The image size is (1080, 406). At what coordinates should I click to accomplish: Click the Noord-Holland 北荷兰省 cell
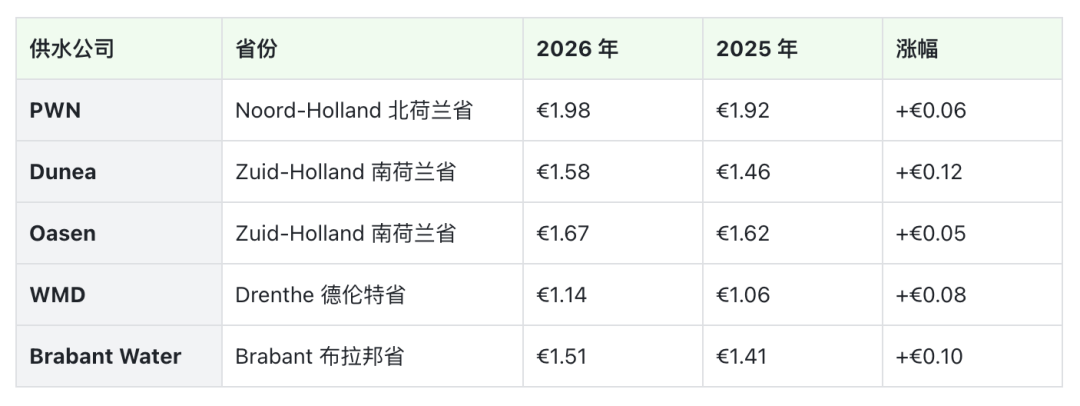point(354,110)
